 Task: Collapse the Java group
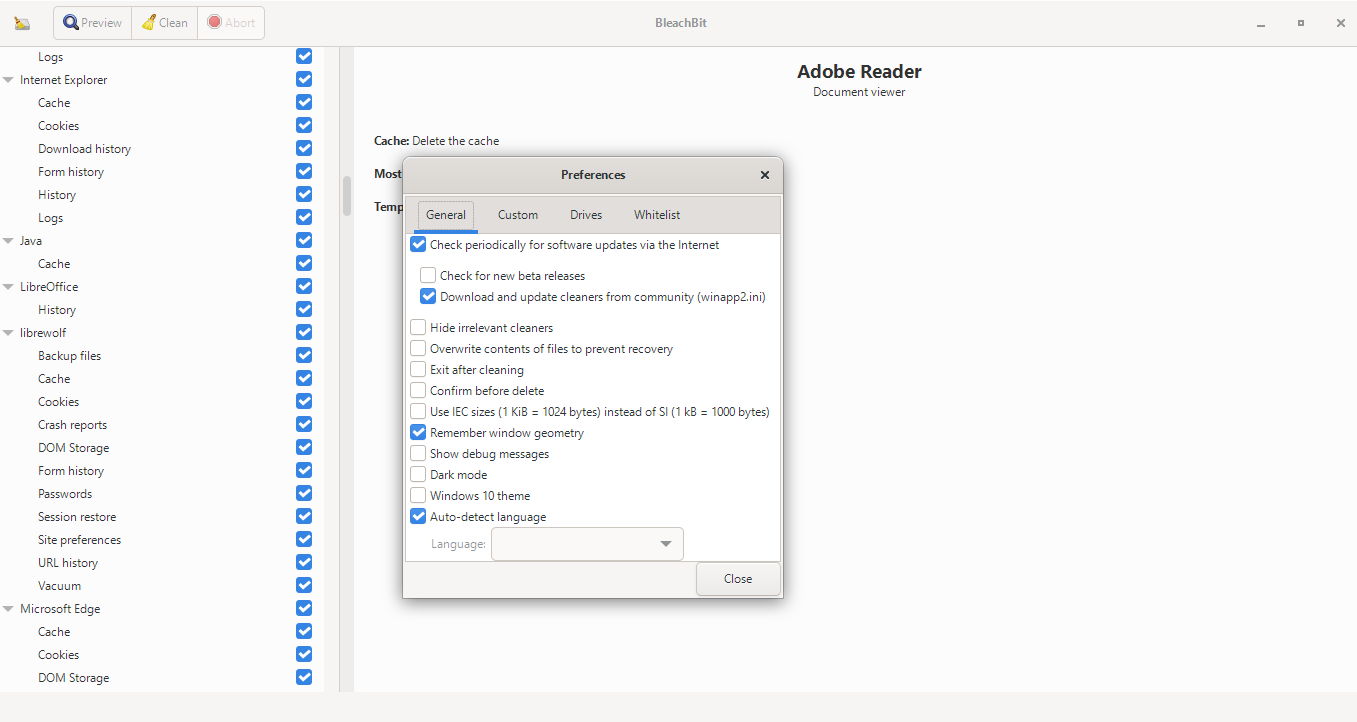coord(9,241)
